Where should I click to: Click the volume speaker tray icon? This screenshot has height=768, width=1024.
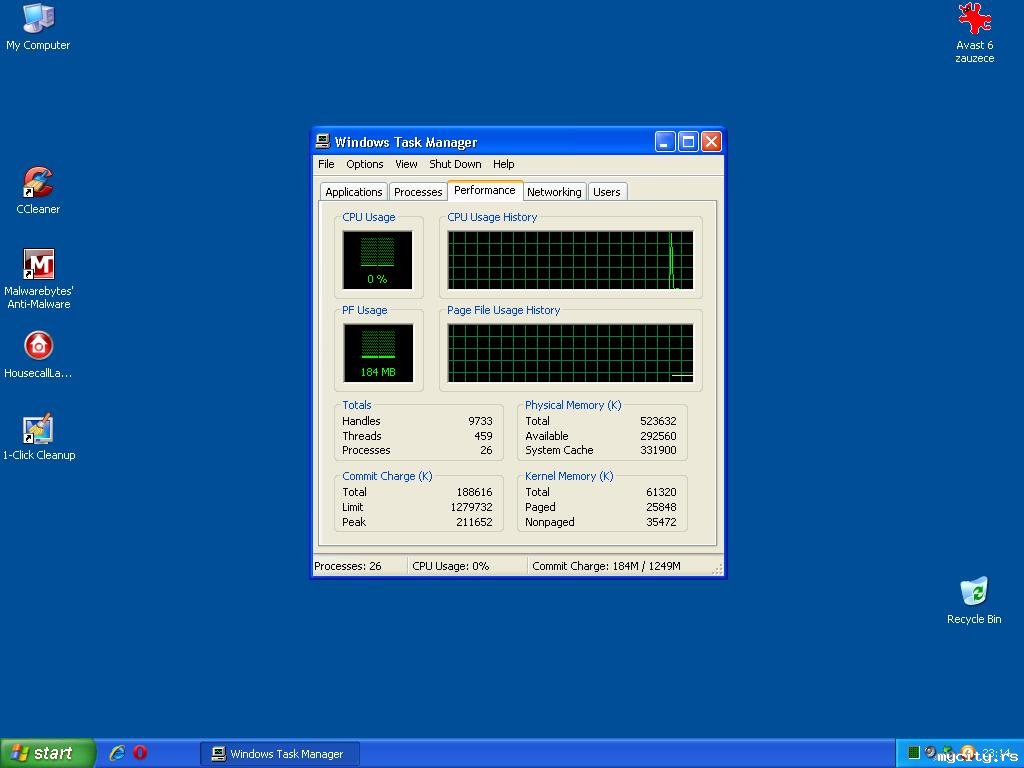coord(931,752)
